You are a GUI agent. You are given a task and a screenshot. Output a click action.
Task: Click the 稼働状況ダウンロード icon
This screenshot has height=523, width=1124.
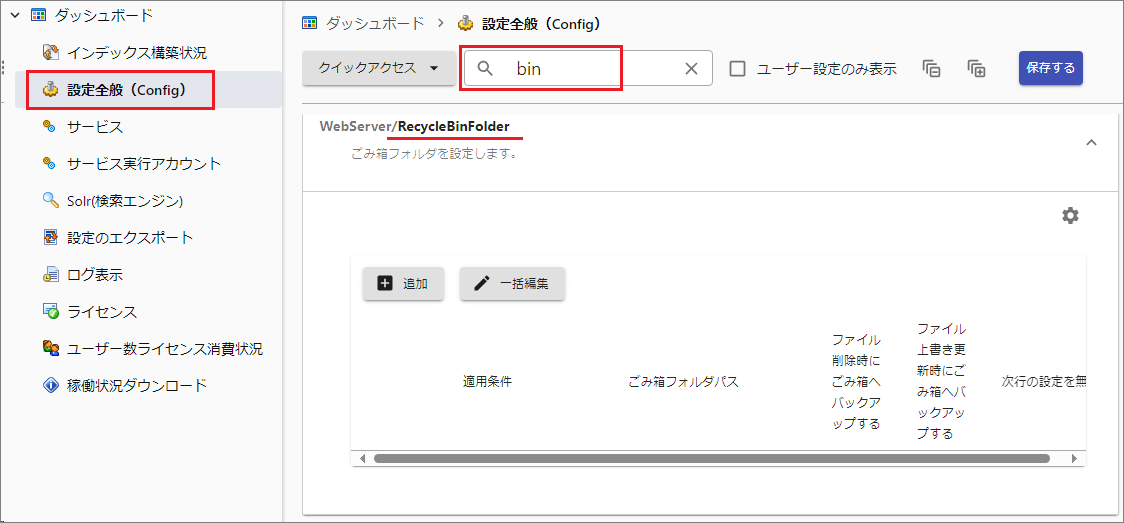(x=51, y=386)
